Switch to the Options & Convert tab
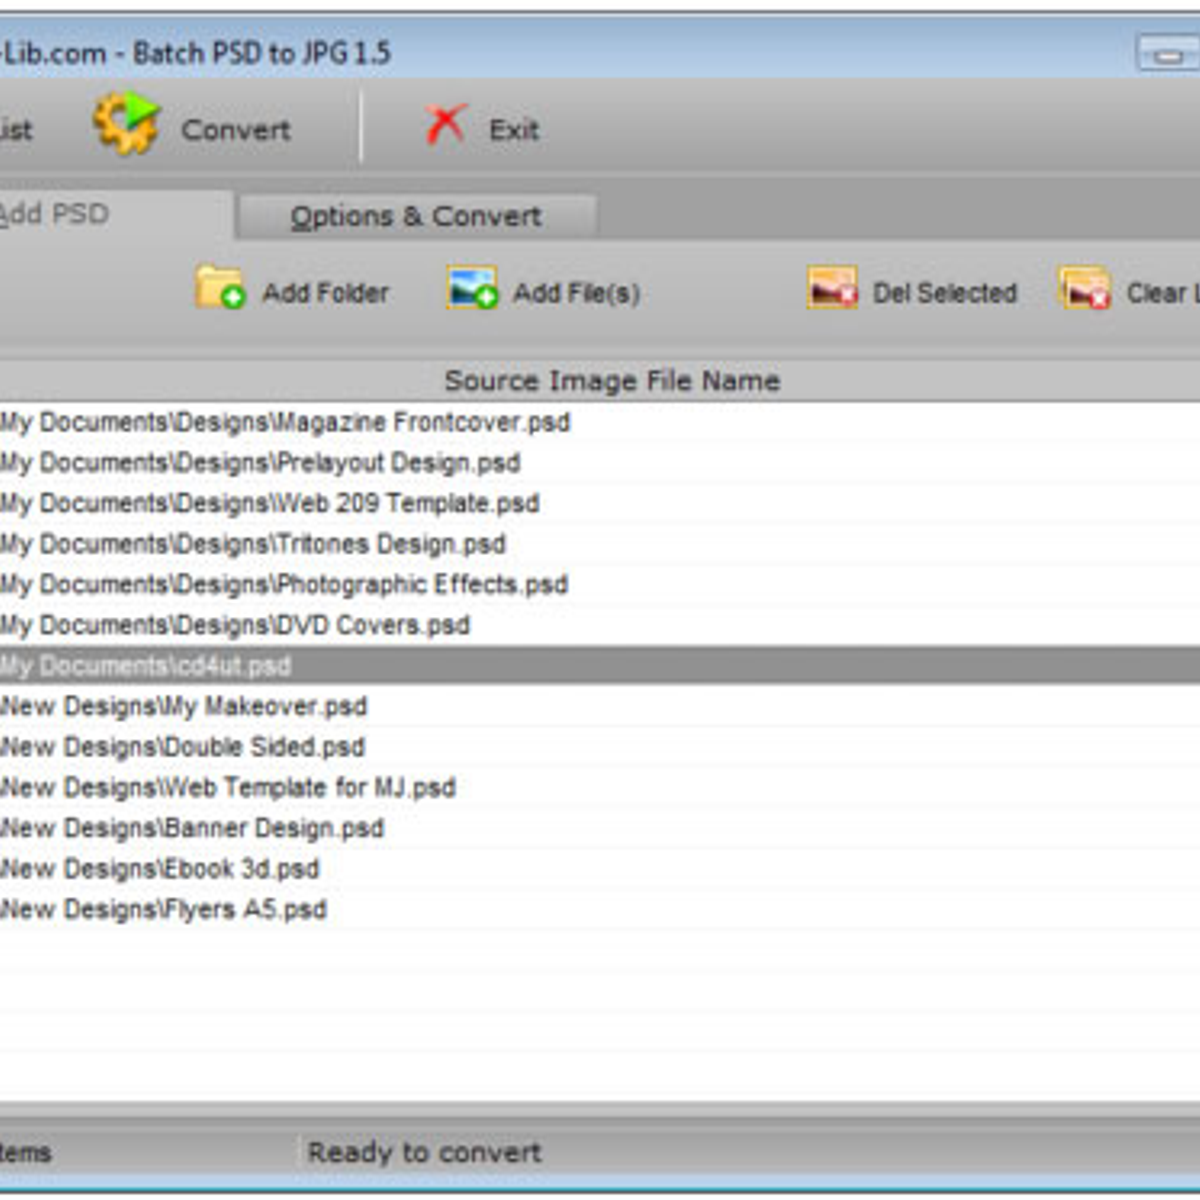Screen dimensions: 1200x1200 click(416, 216)
